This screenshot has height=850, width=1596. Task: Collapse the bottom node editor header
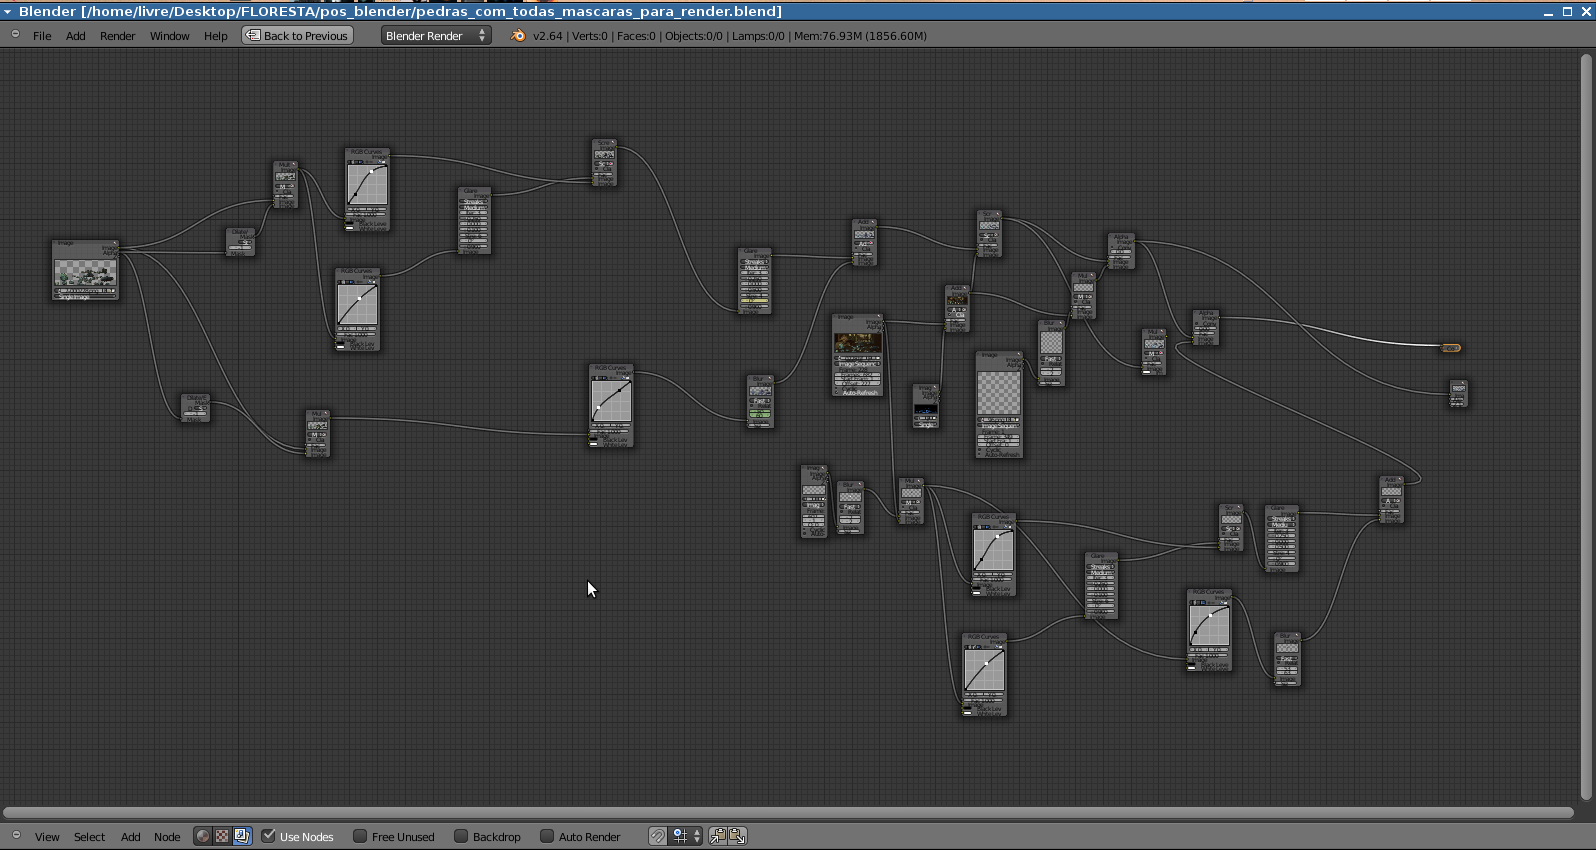point(15,835)
